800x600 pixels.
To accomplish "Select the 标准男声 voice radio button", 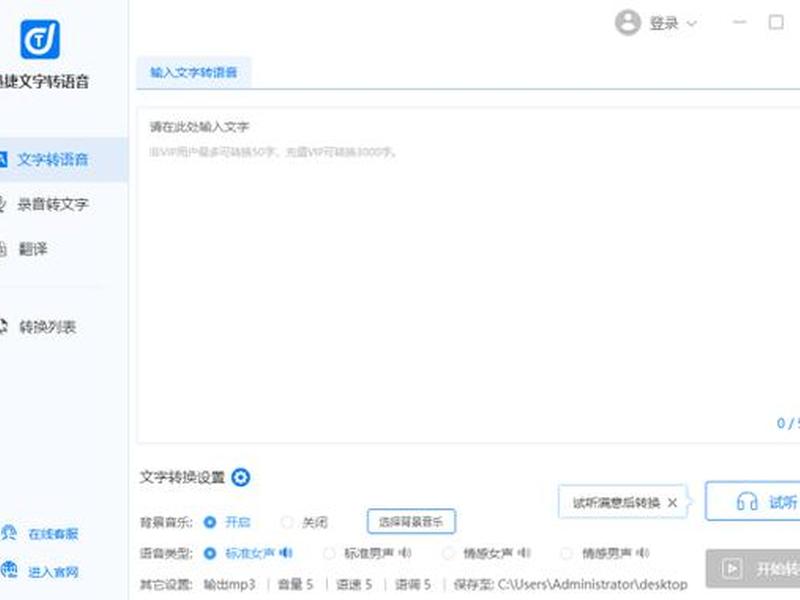I will pos(330,553).
